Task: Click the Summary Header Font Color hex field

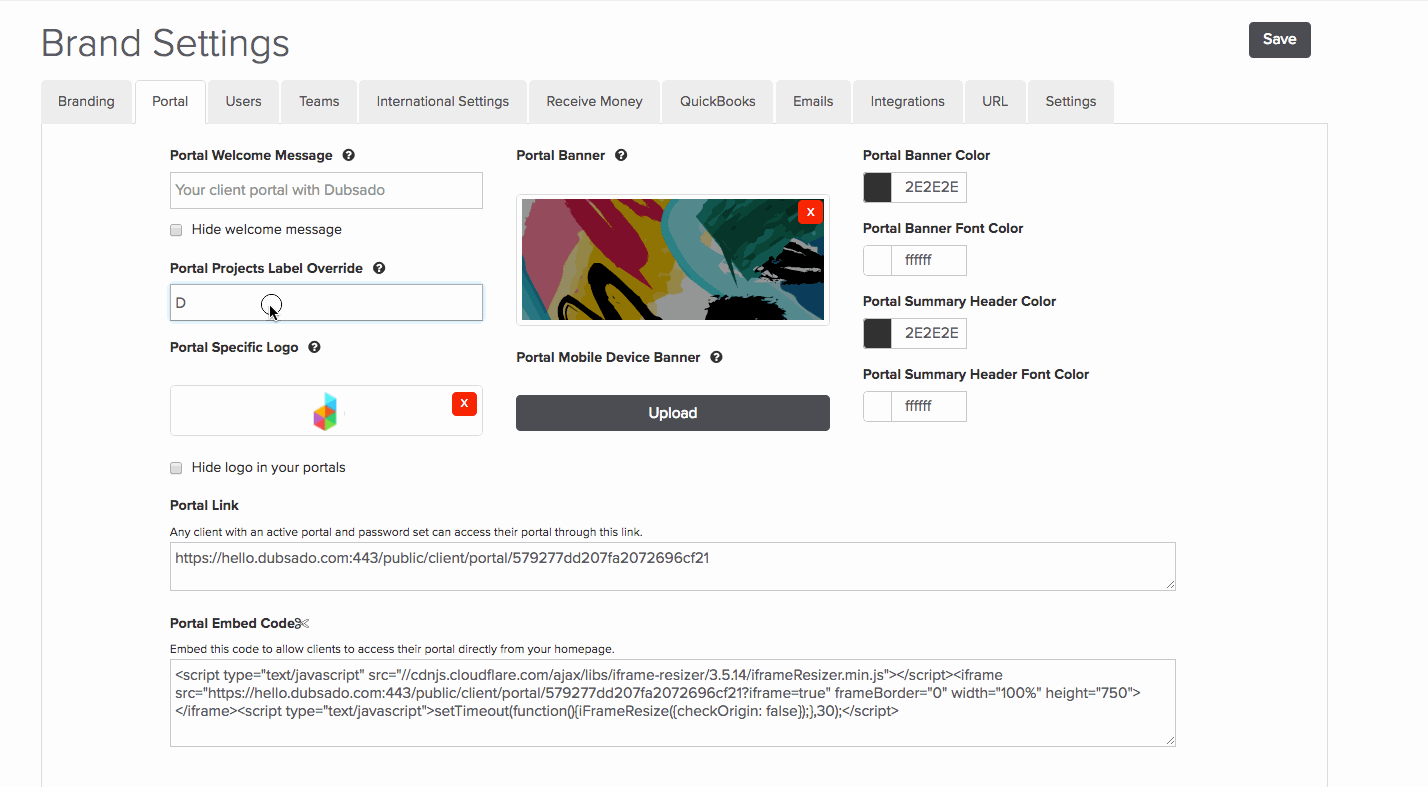Action: [929, 406]
